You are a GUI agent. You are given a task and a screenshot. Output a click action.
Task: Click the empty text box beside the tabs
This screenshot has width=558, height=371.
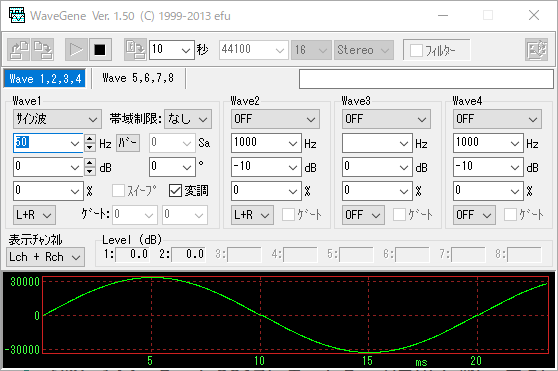click(426, 79)
